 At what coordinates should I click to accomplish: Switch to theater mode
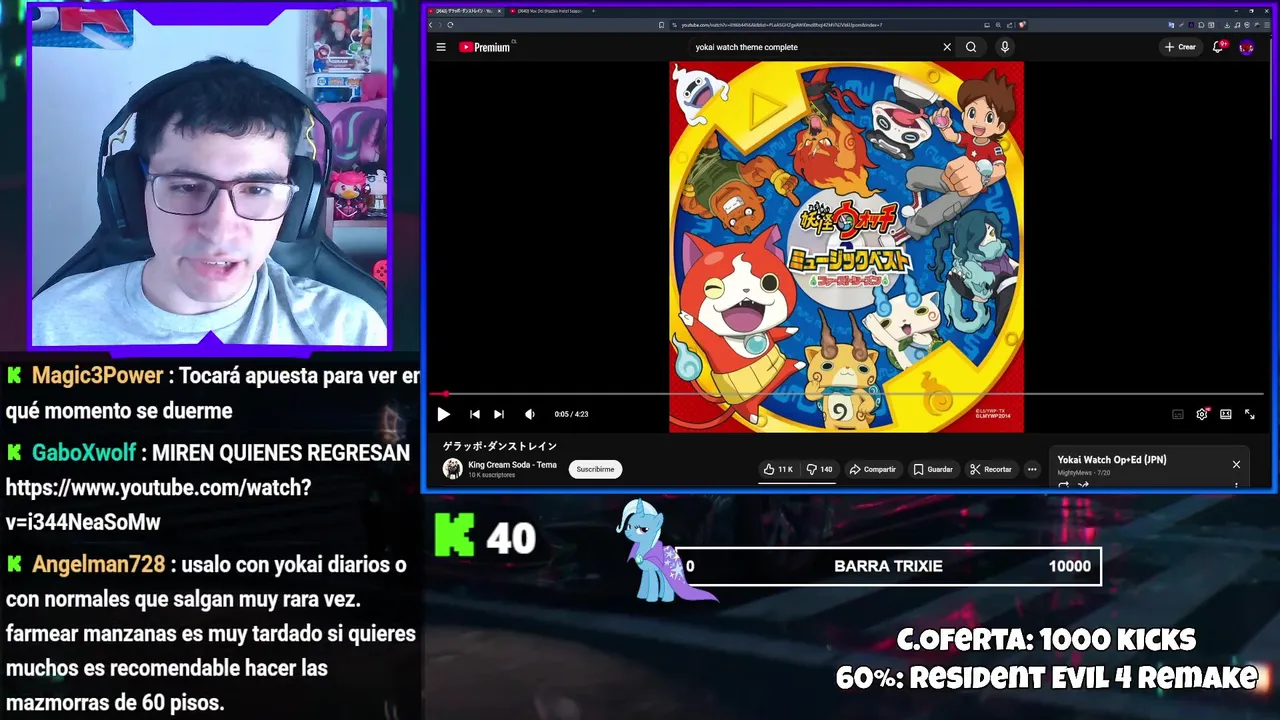[x=1226, y=414]
